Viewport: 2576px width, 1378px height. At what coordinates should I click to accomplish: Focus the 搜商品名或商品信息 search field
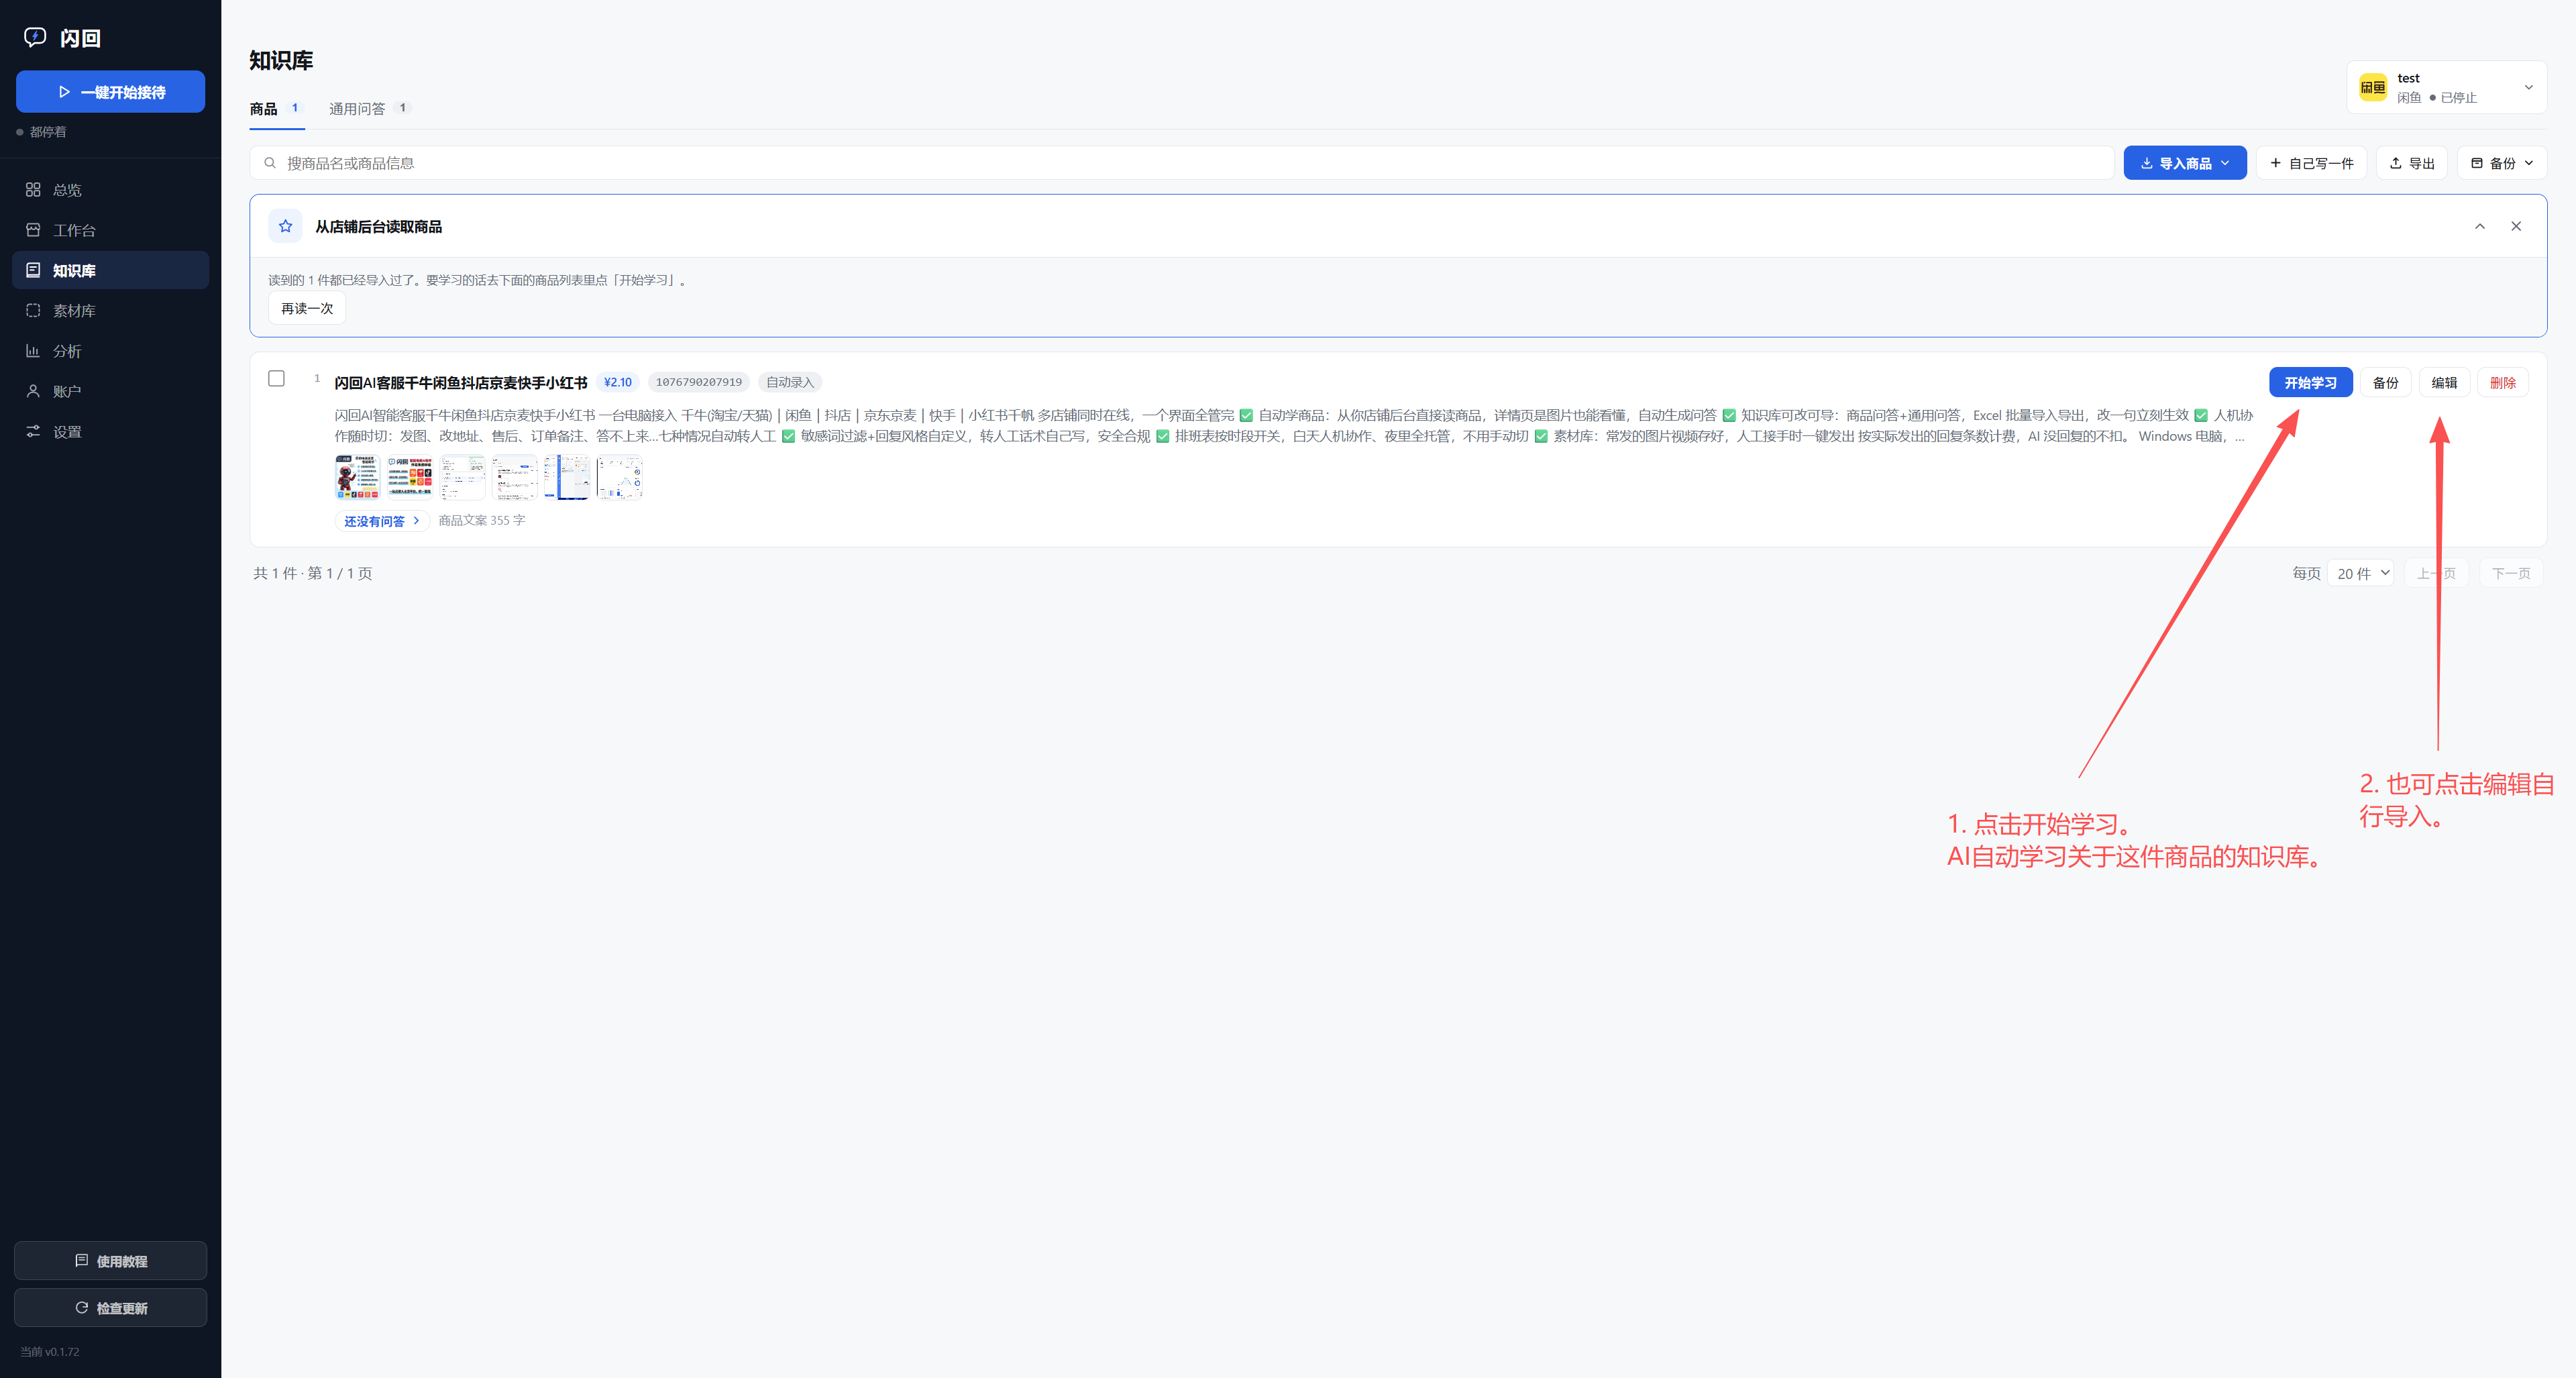[1181, 163]
